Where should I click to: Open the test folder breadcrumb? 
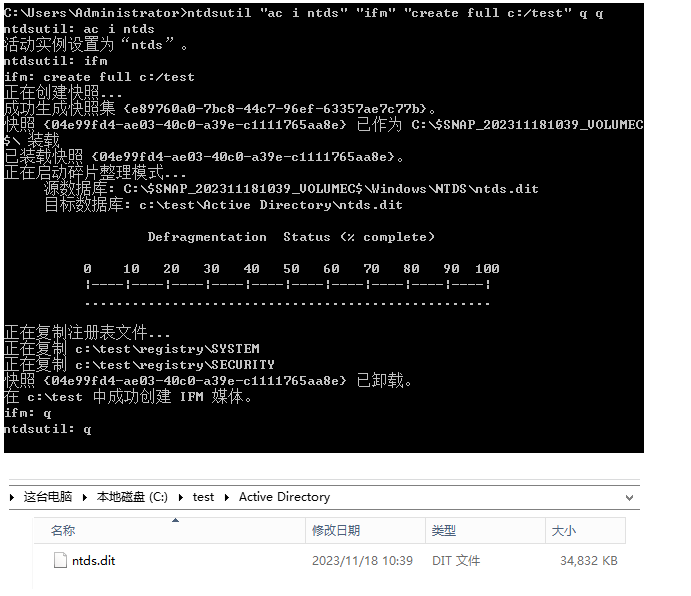click(x=203, y=497)
